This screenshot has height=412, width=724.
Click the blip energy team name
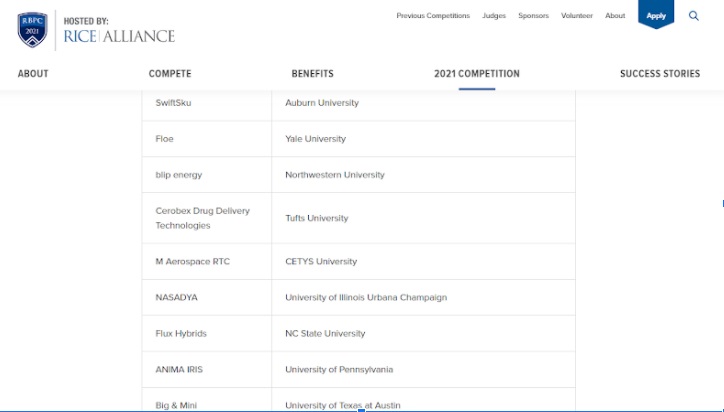point(179,175)
